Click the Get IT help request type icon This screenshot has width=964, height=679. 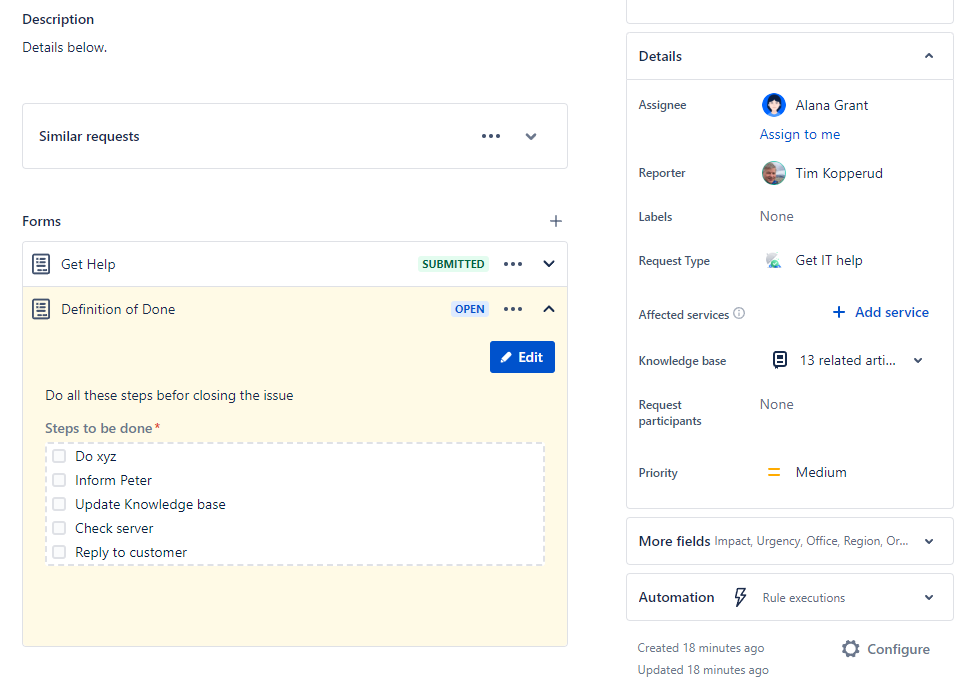pyautogui.click(x=773, y=261)
